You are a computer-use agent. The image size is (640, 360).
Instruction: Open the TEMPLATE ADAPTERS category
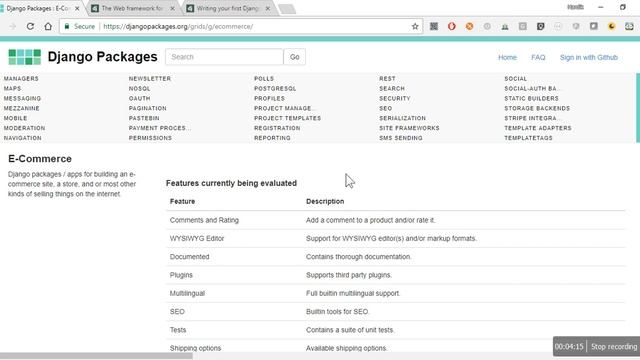[x=538, y=128]
